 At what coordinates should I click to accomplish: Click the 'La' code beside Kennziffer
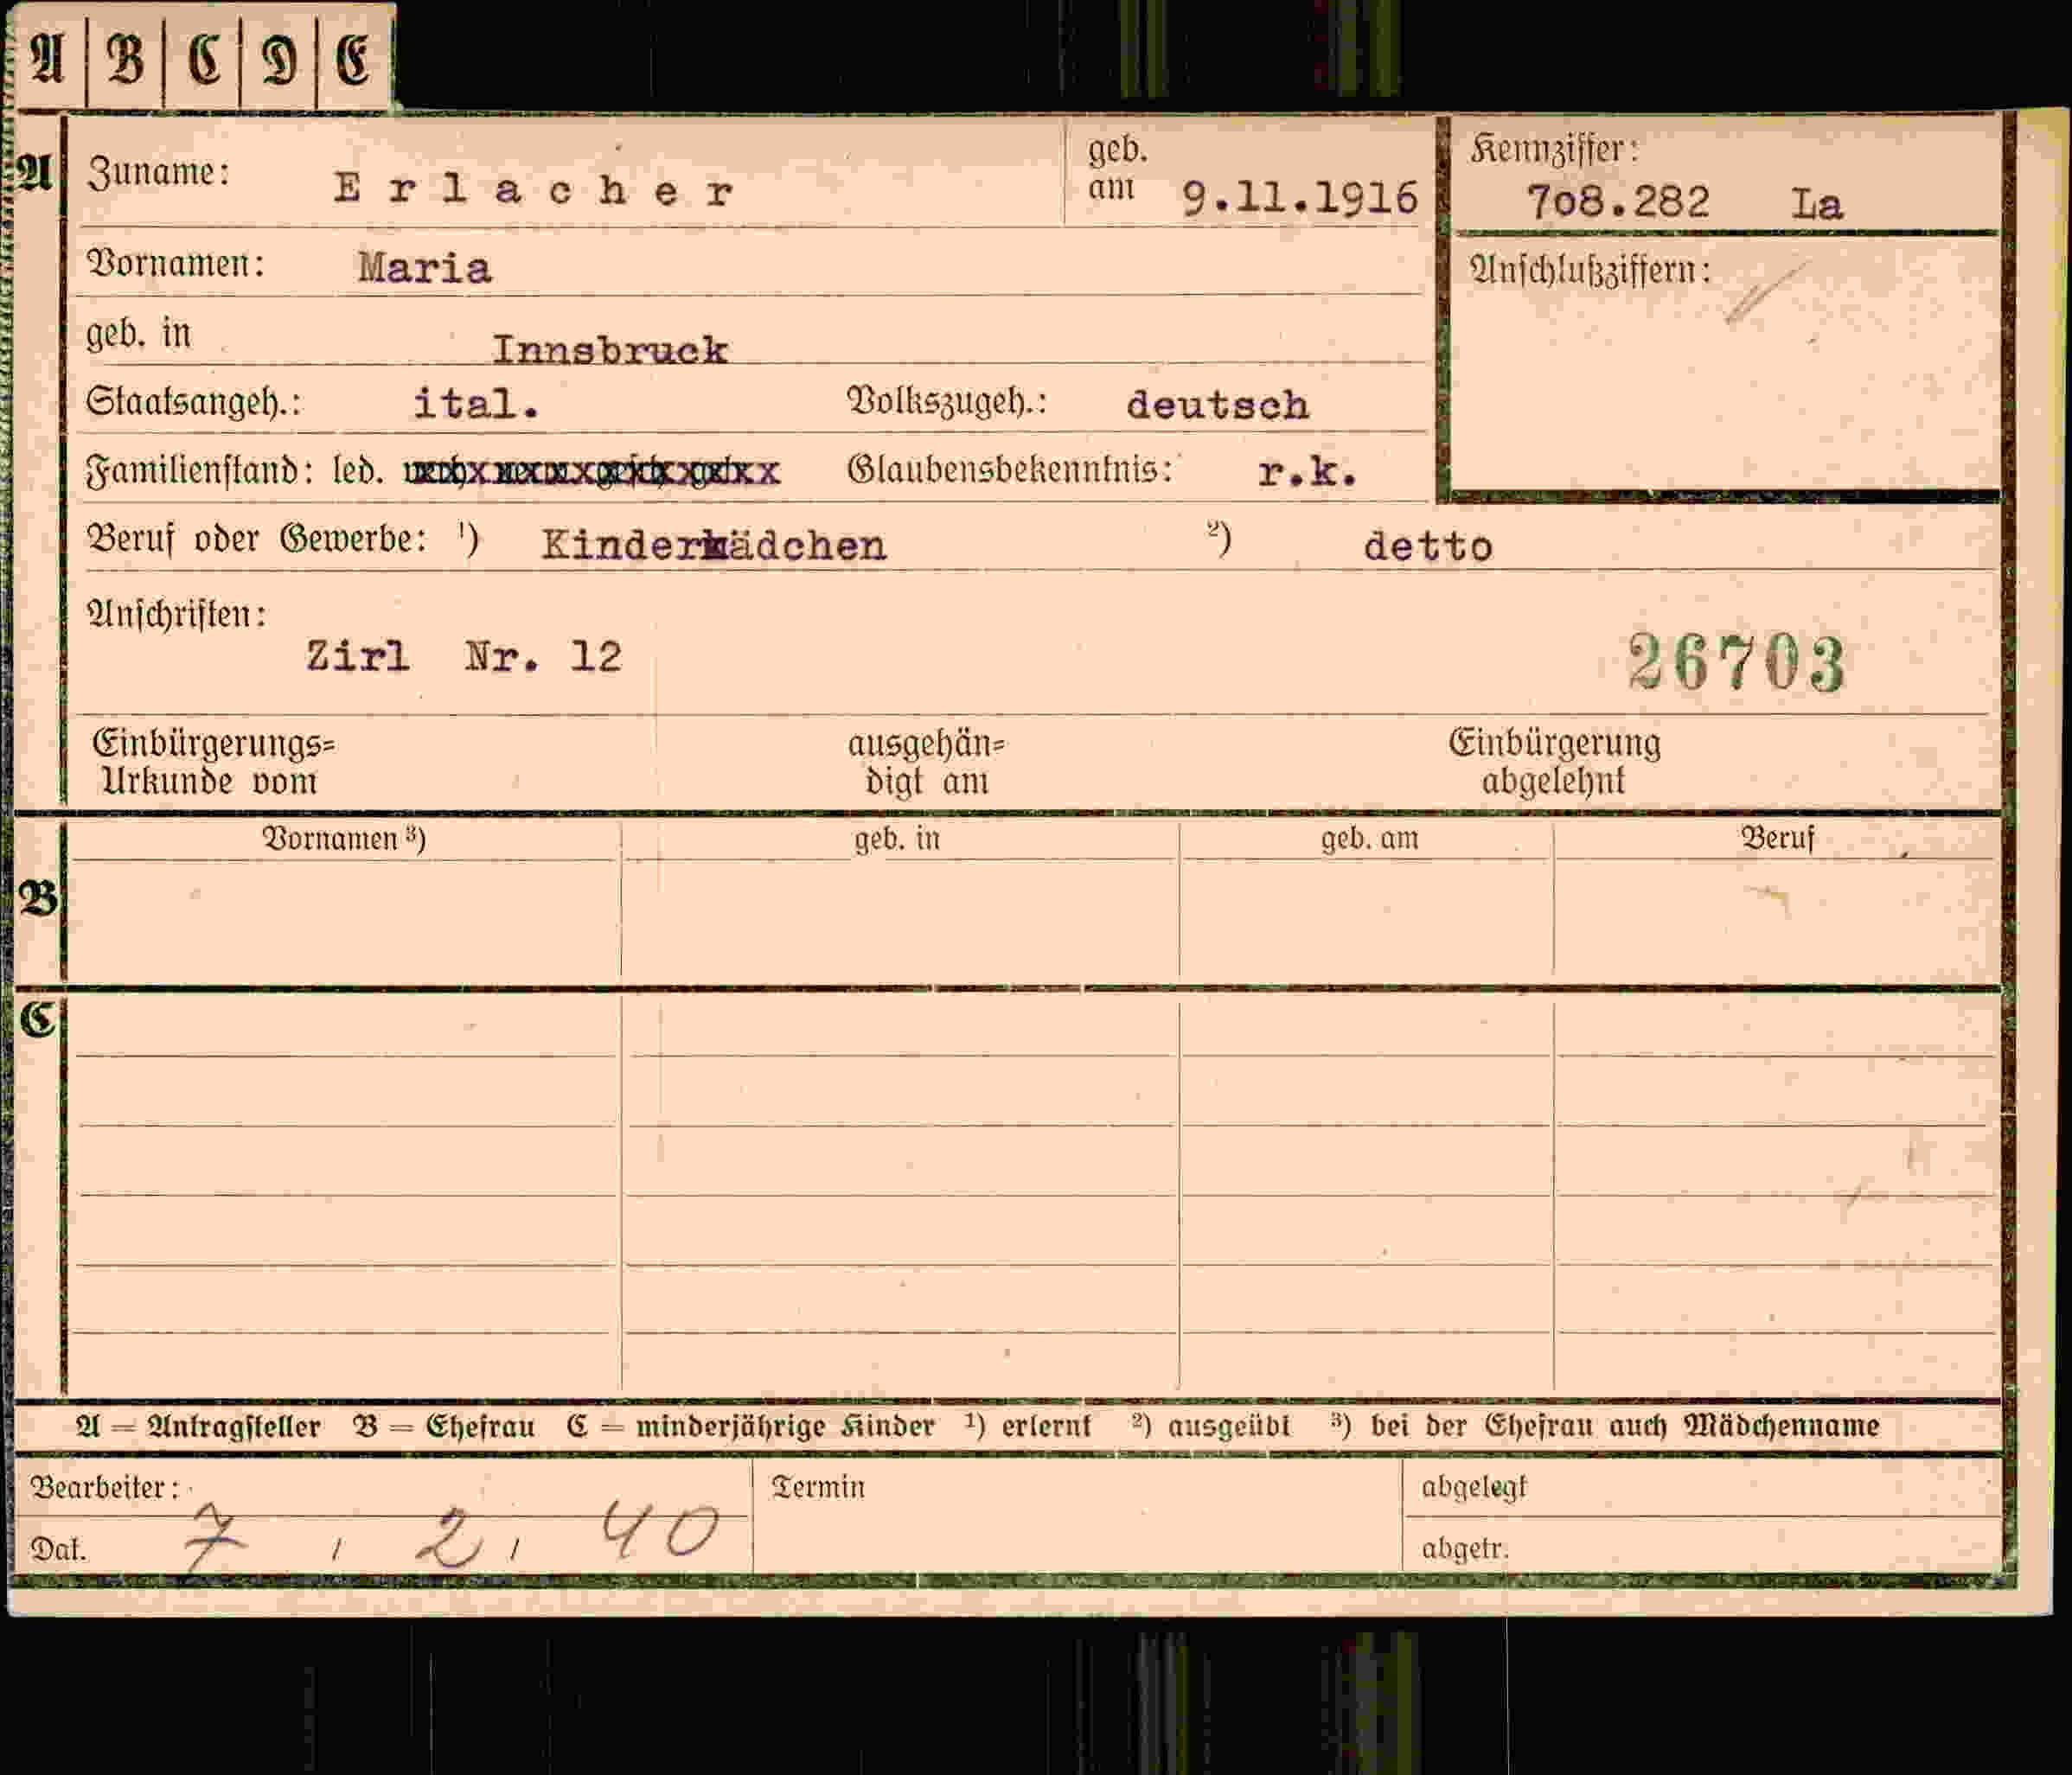point(1817,204)
